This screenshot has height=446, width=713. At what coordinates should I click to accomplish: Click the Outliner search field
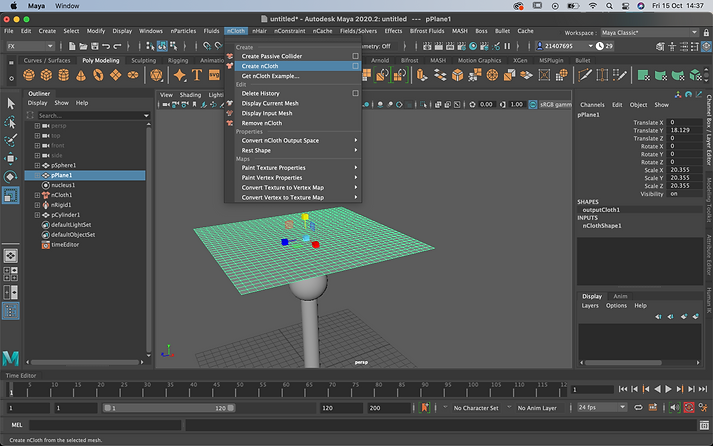pos(93,115)
